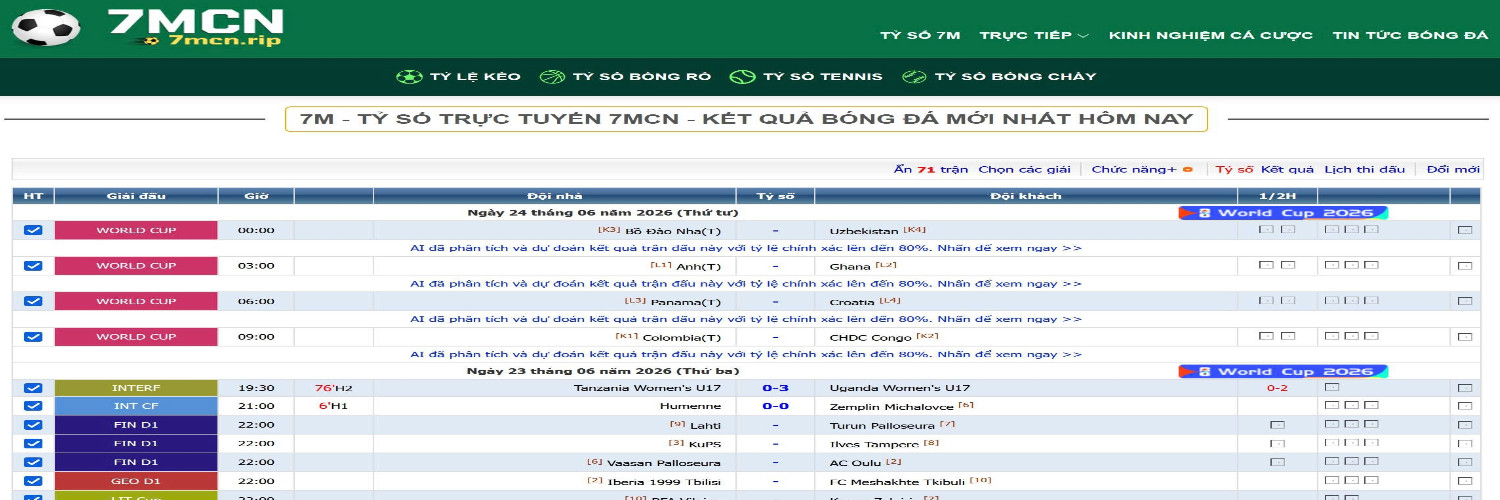The height and width of the screenshot is (500, 1500).
Task: Click the 76' H2 match time
Action: coord(333,388)
